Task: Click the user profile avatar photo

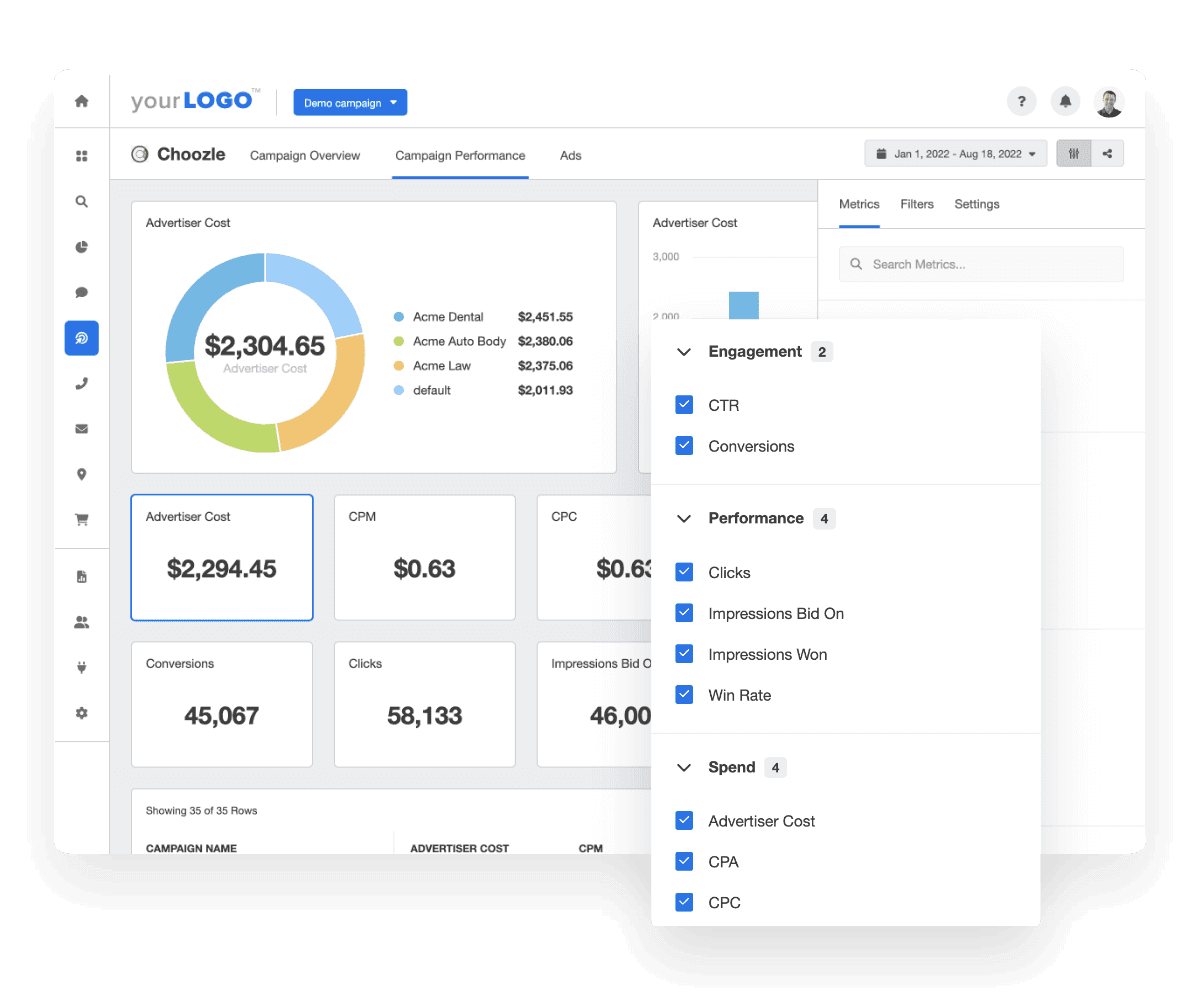Action: tap(1110, 101)
